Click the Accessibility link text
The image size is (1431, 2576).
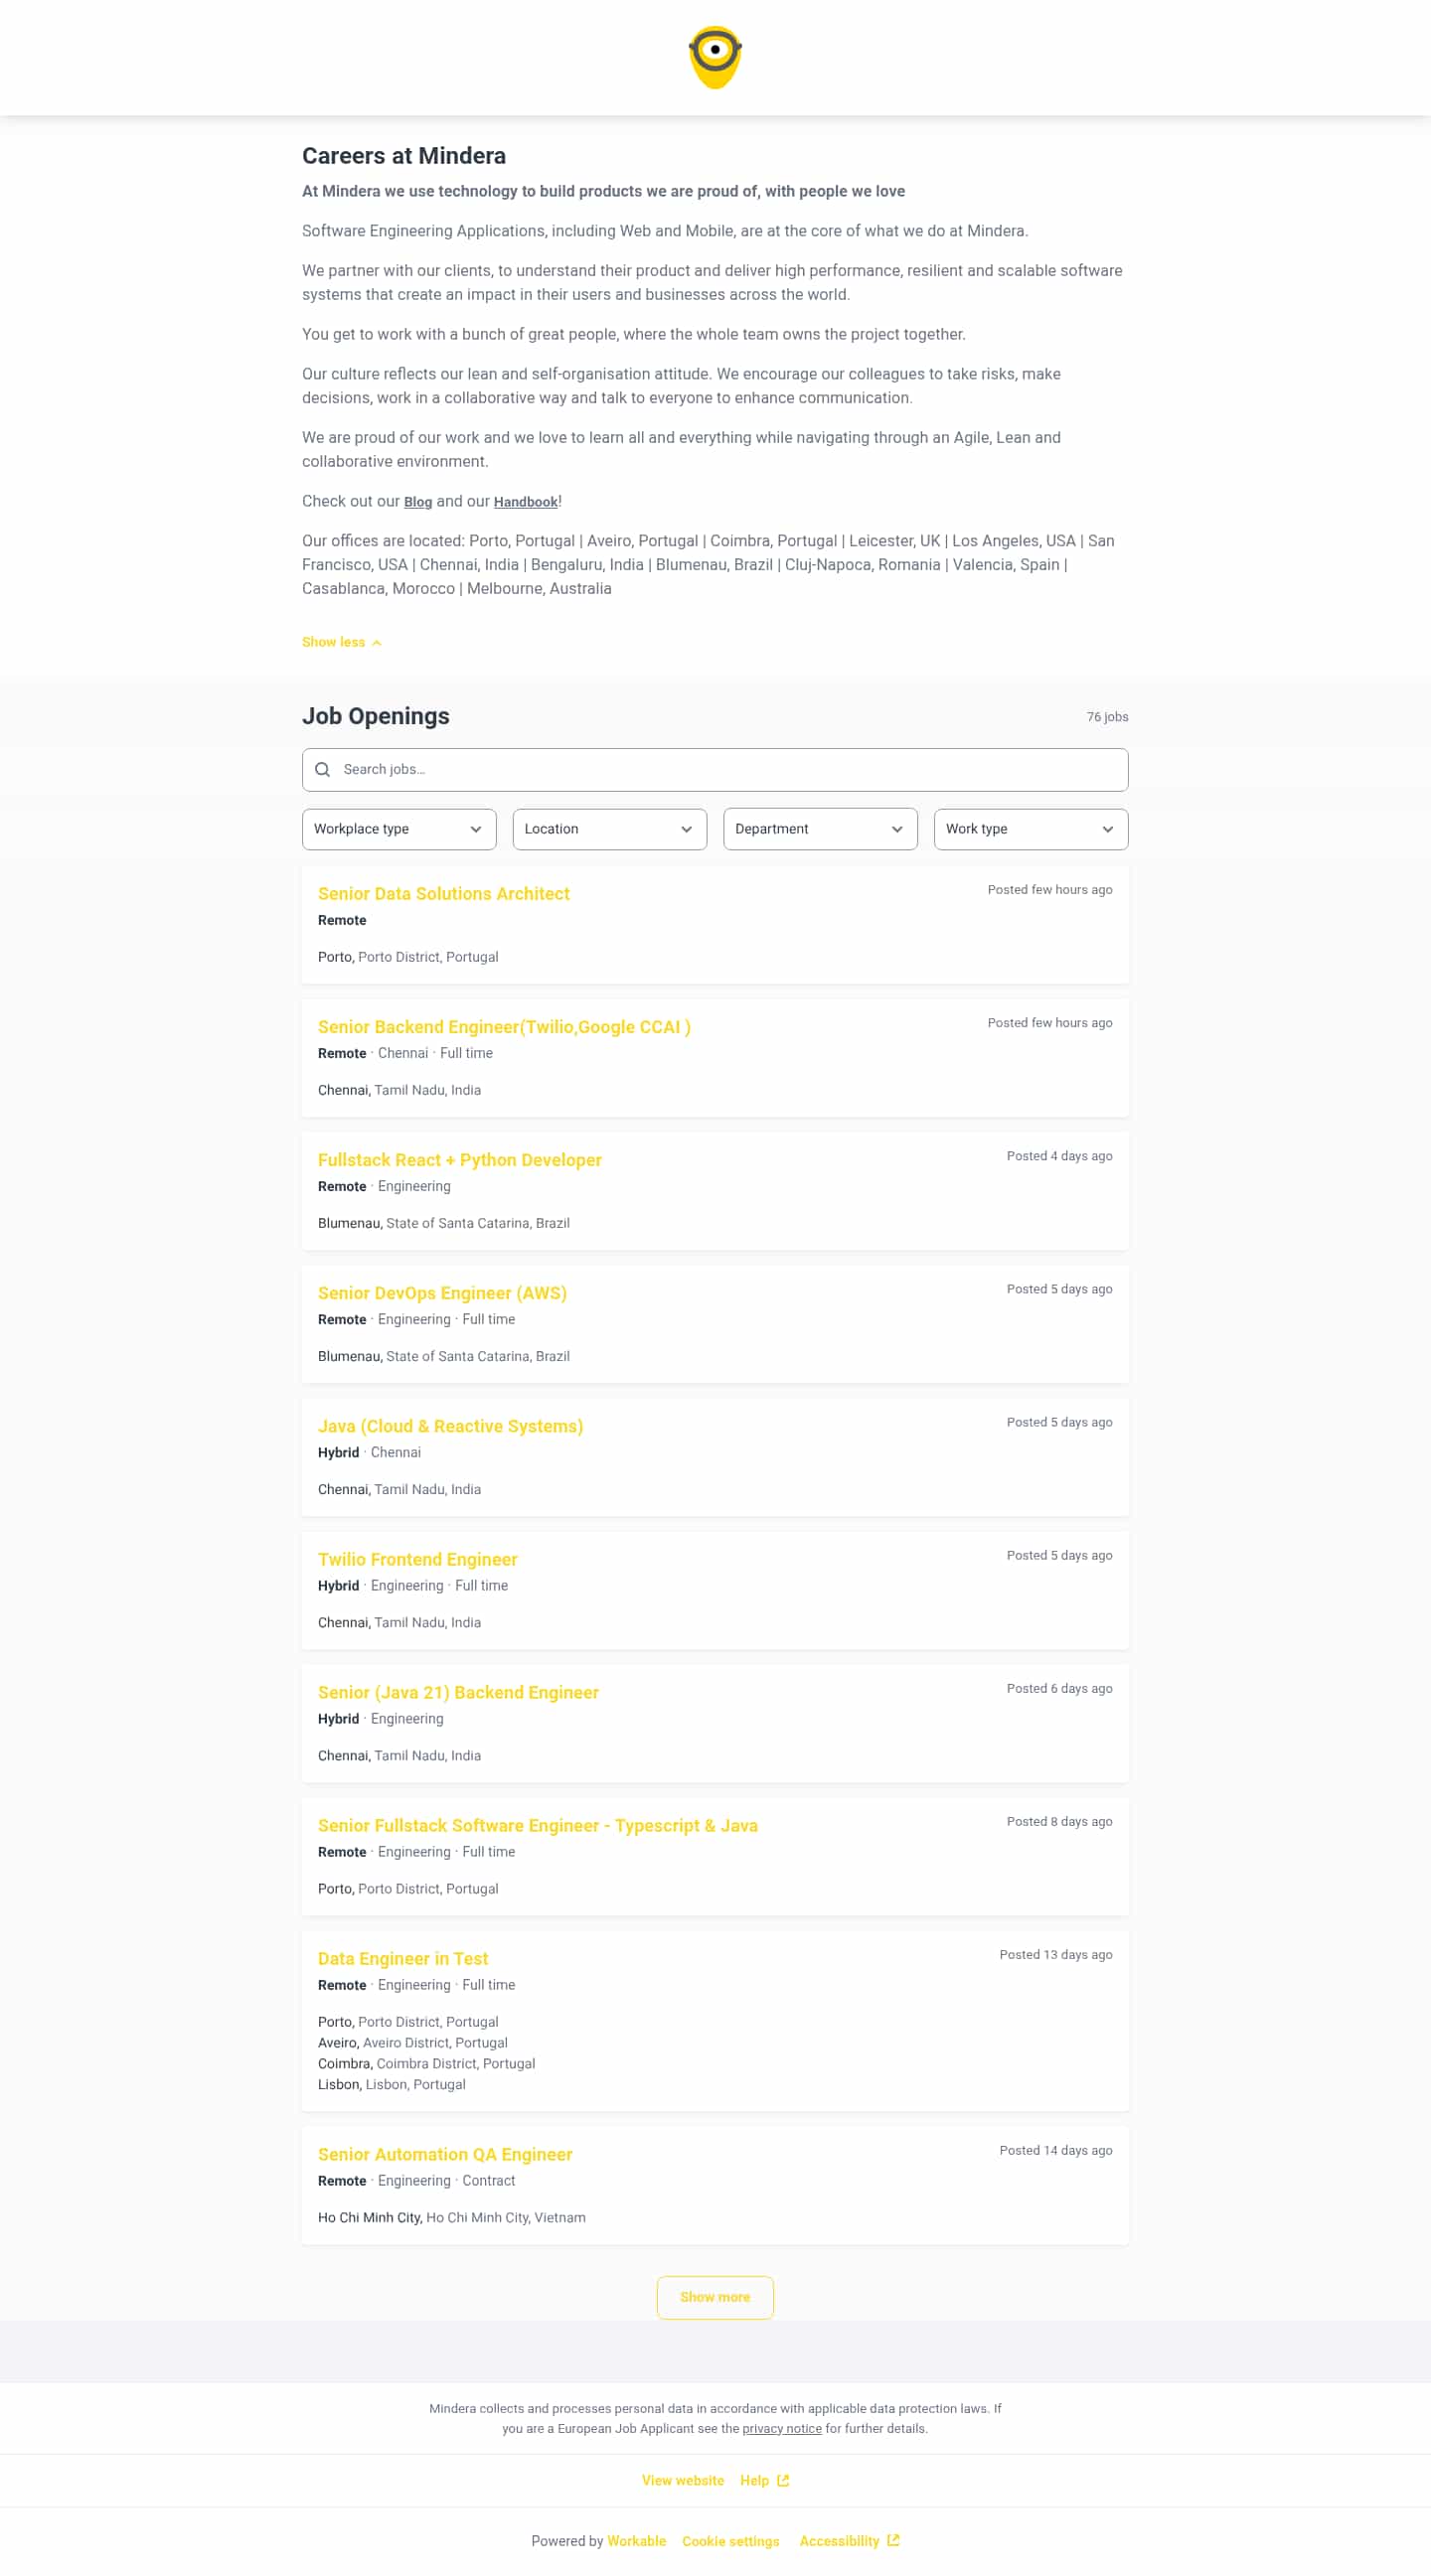tap(839, 2540)
